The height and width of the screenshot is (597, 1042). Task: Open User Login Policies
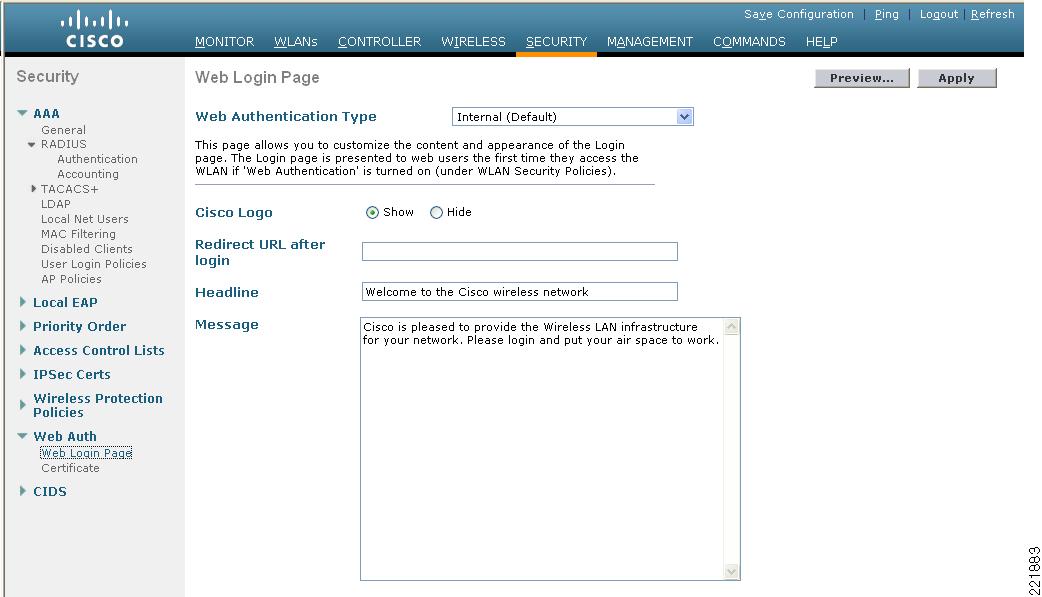[94, 264]
